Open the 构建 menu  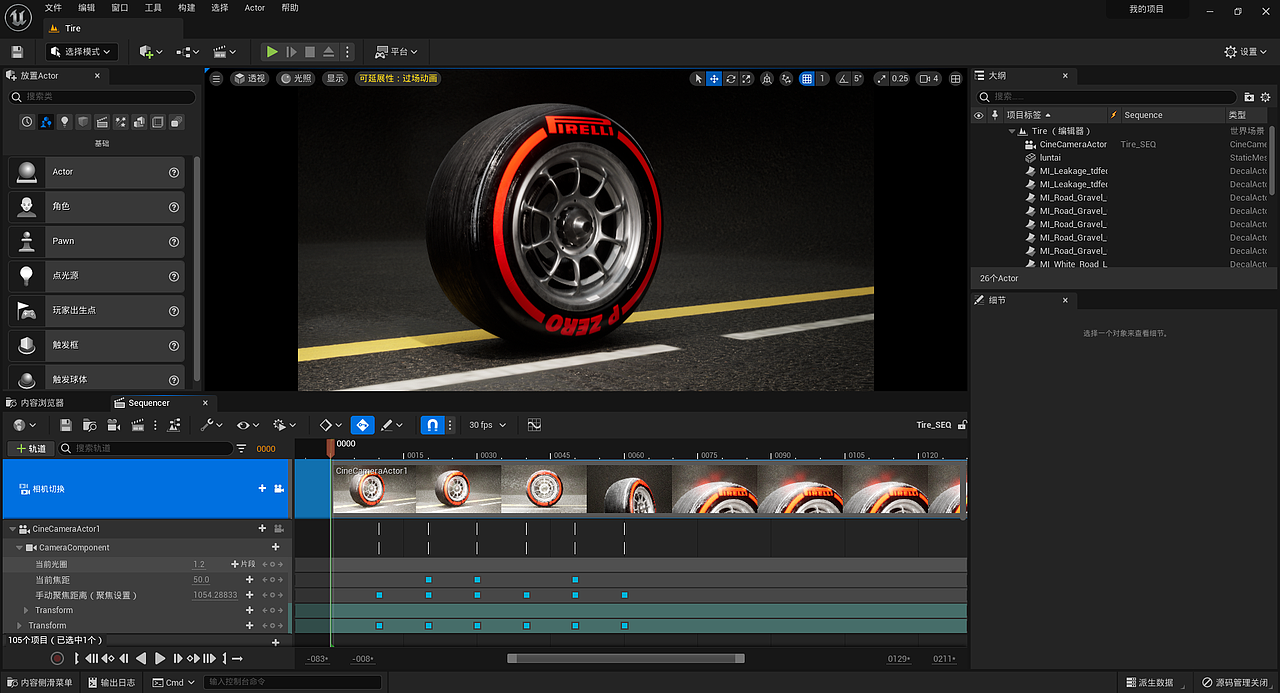[186, 8]
